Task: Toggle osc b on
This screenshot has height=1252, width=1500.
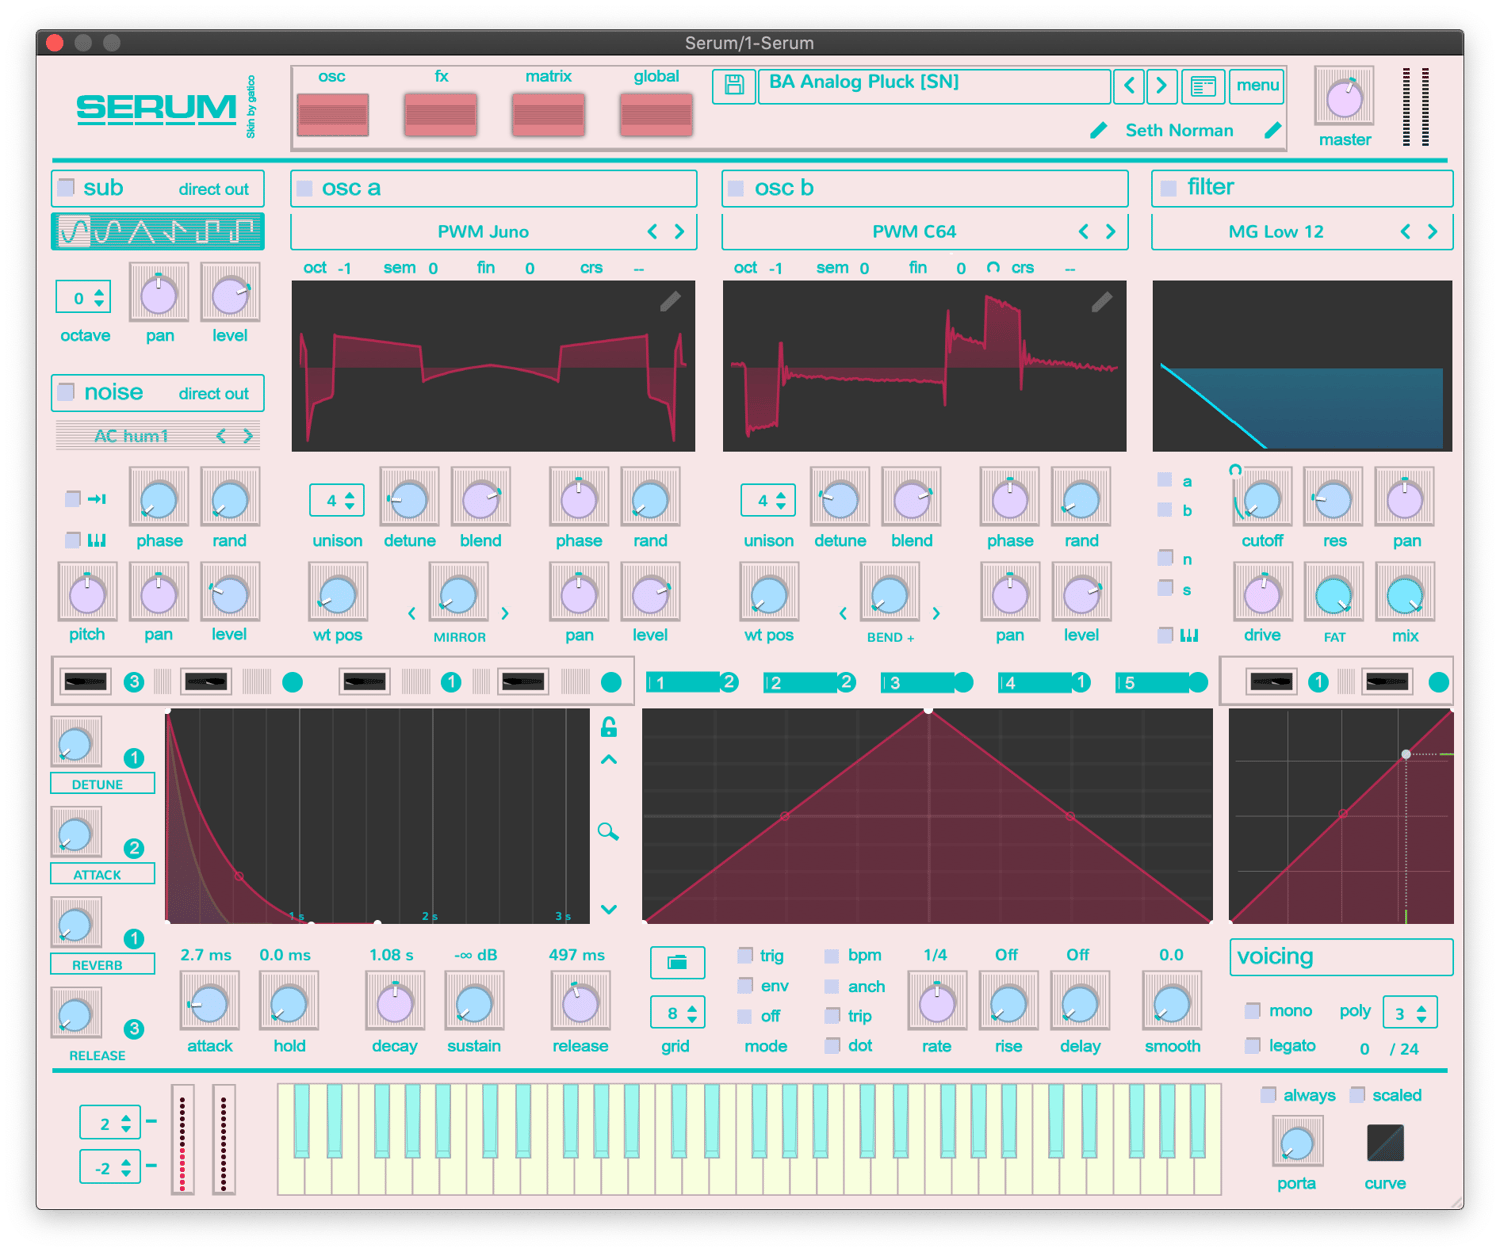Action: tap(736, 188)
